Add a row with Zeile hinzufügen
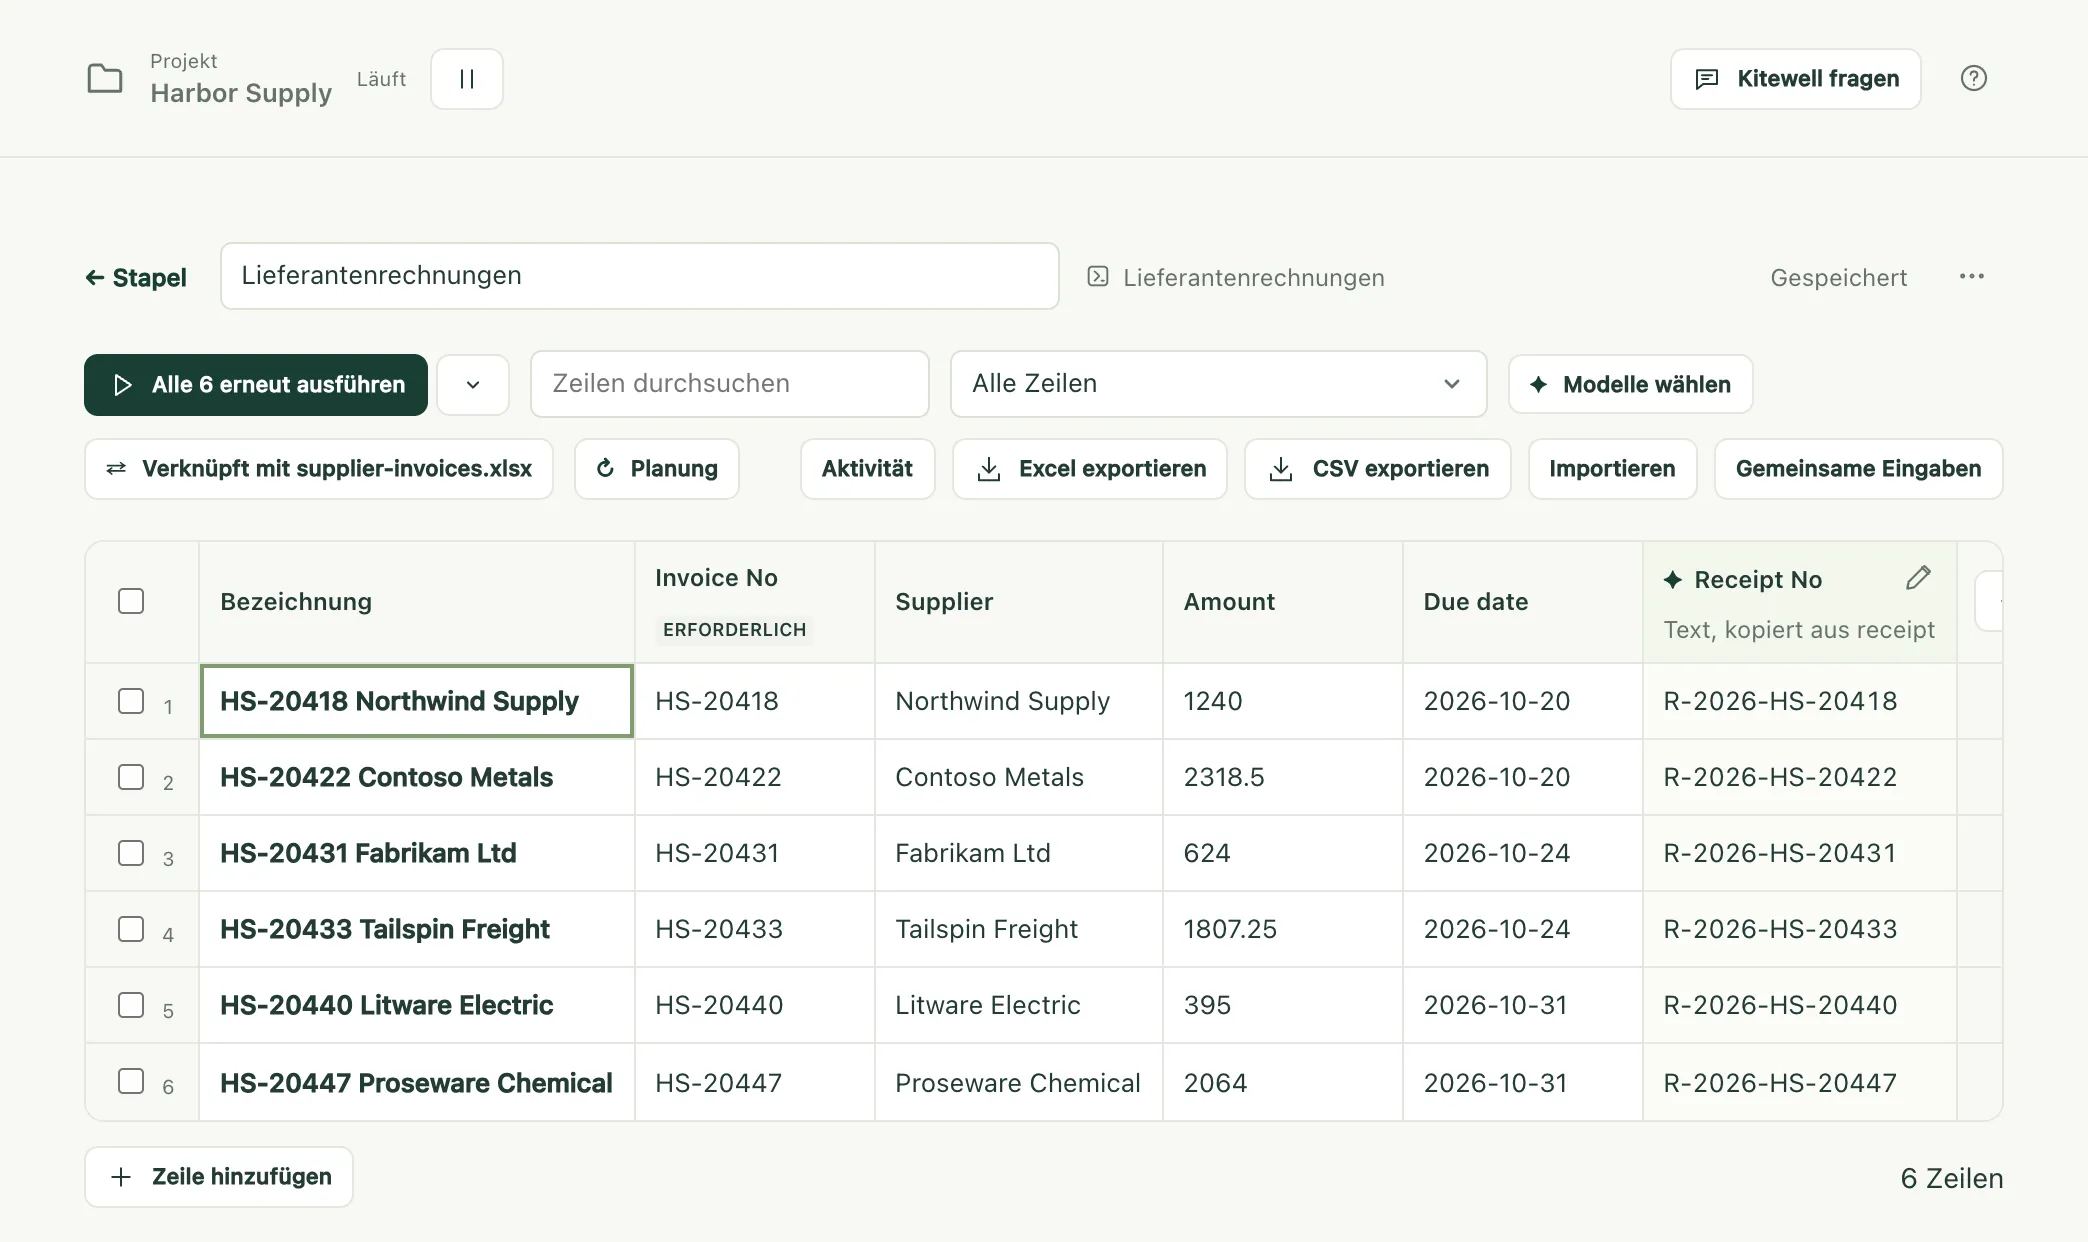 click(219, 1177)
